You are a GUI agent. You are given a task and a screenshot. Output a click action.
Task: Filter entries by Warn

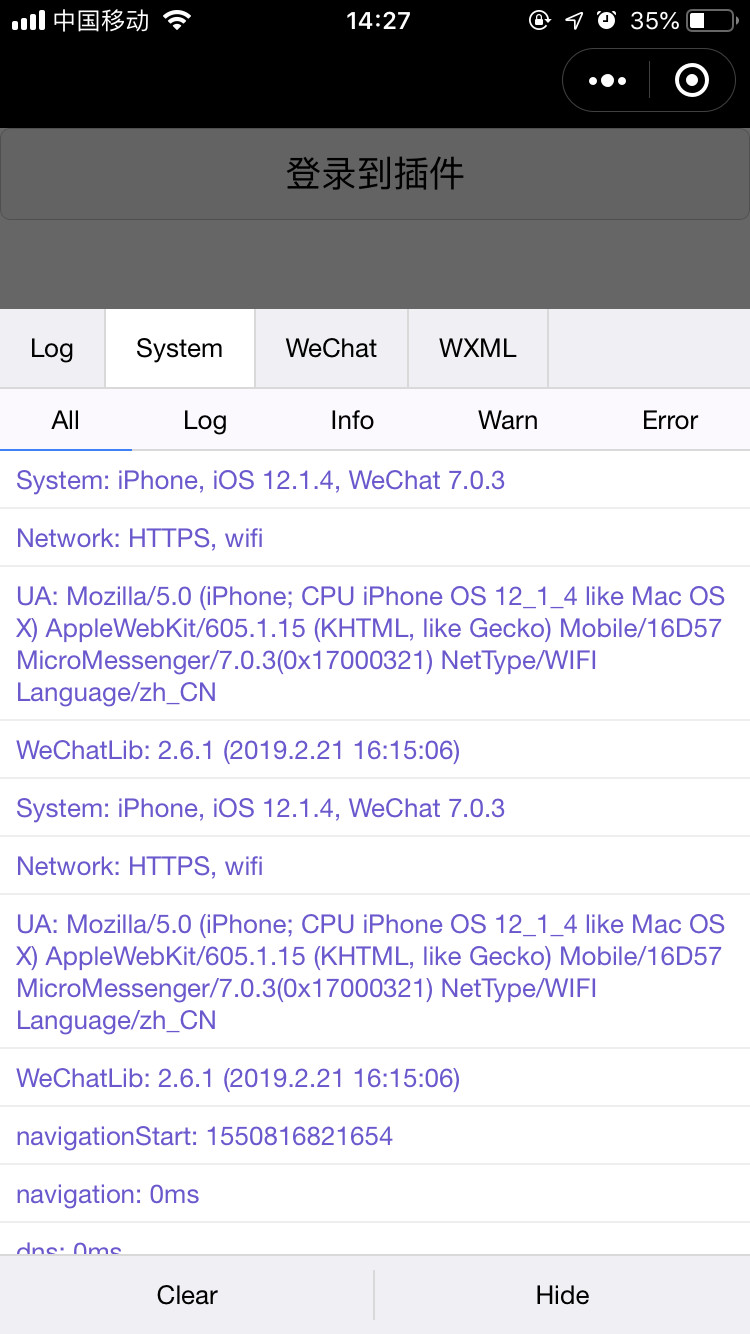point(508,420)
